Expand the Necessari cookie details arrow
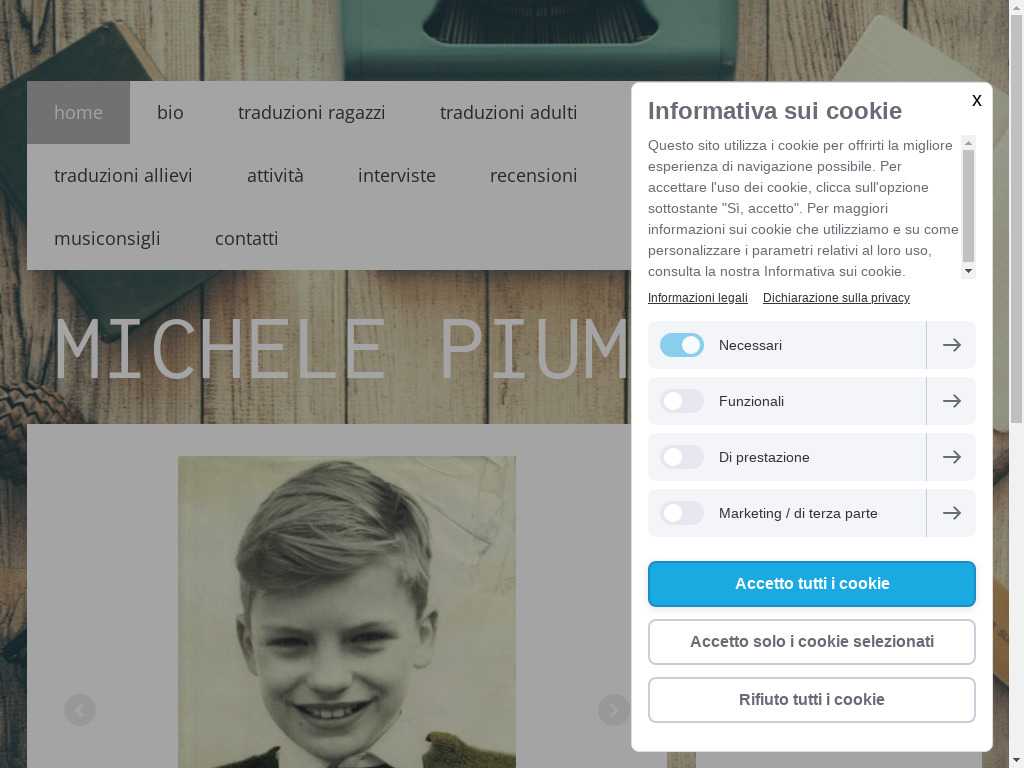1024x768 pixels. (952, 345)
